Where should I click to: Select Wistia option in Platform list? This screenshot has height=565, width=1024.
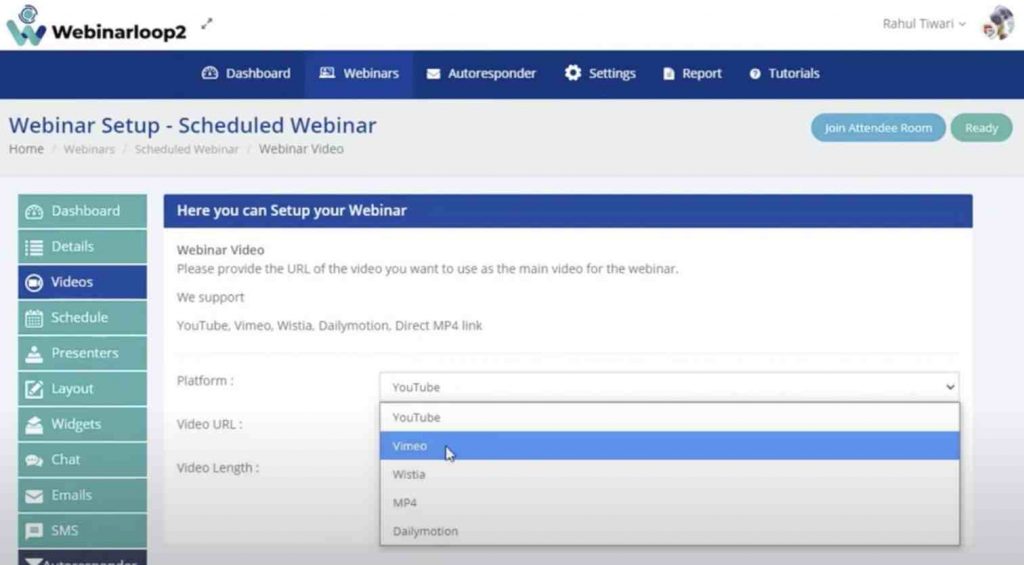click(x=669, y=474)
